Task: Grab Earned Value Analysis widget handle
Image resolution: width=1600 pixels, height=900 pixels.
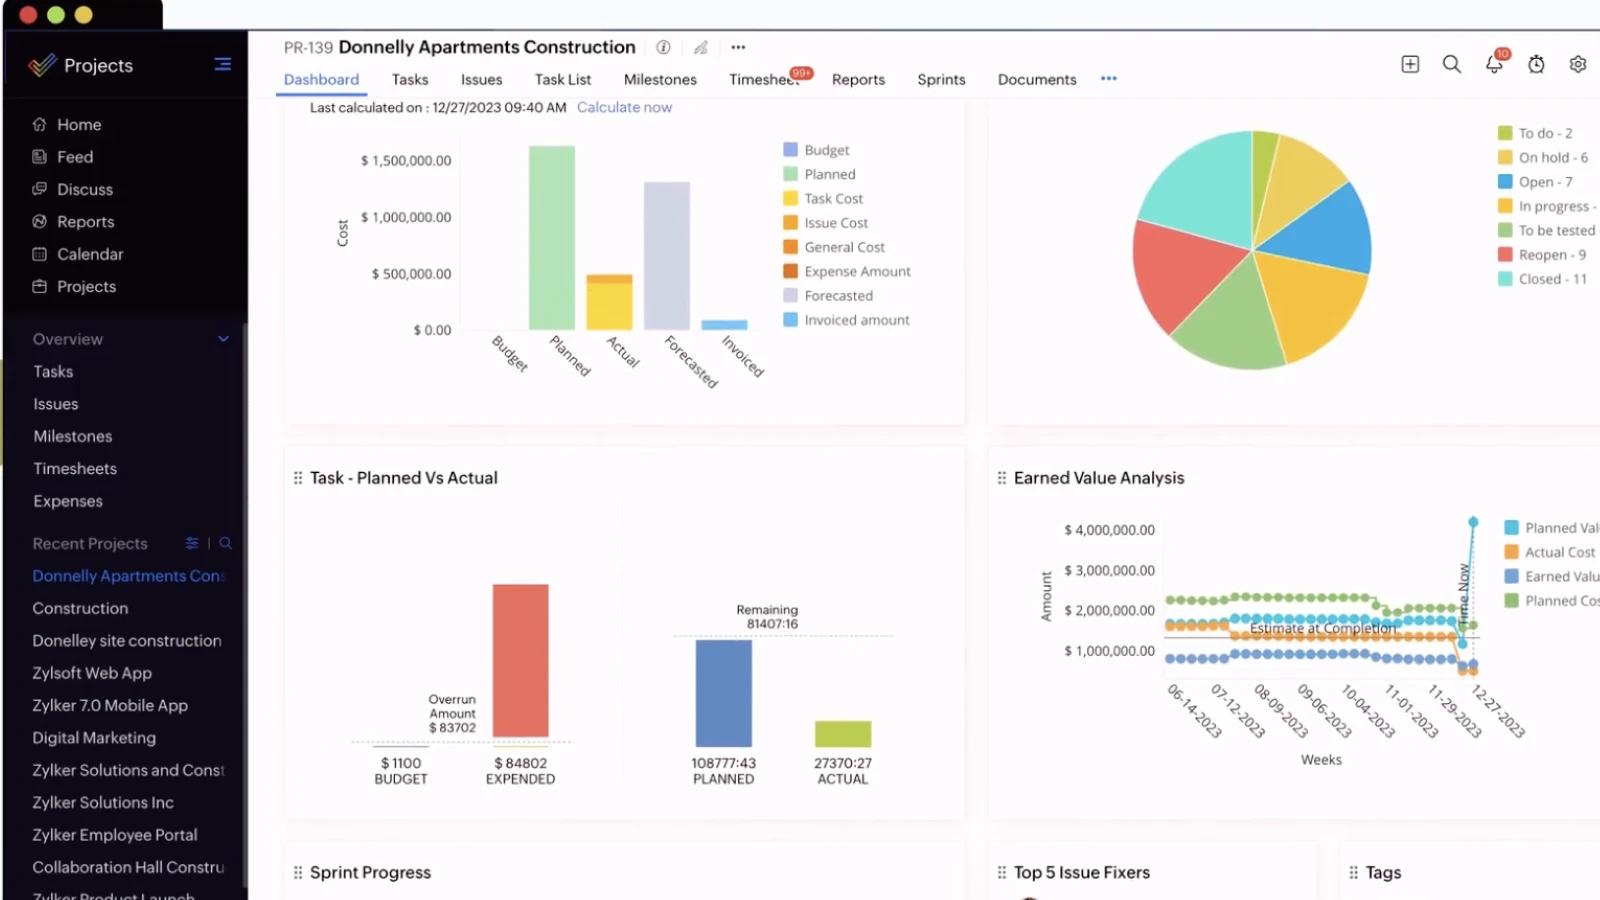Action: (x=1002, y=478)
